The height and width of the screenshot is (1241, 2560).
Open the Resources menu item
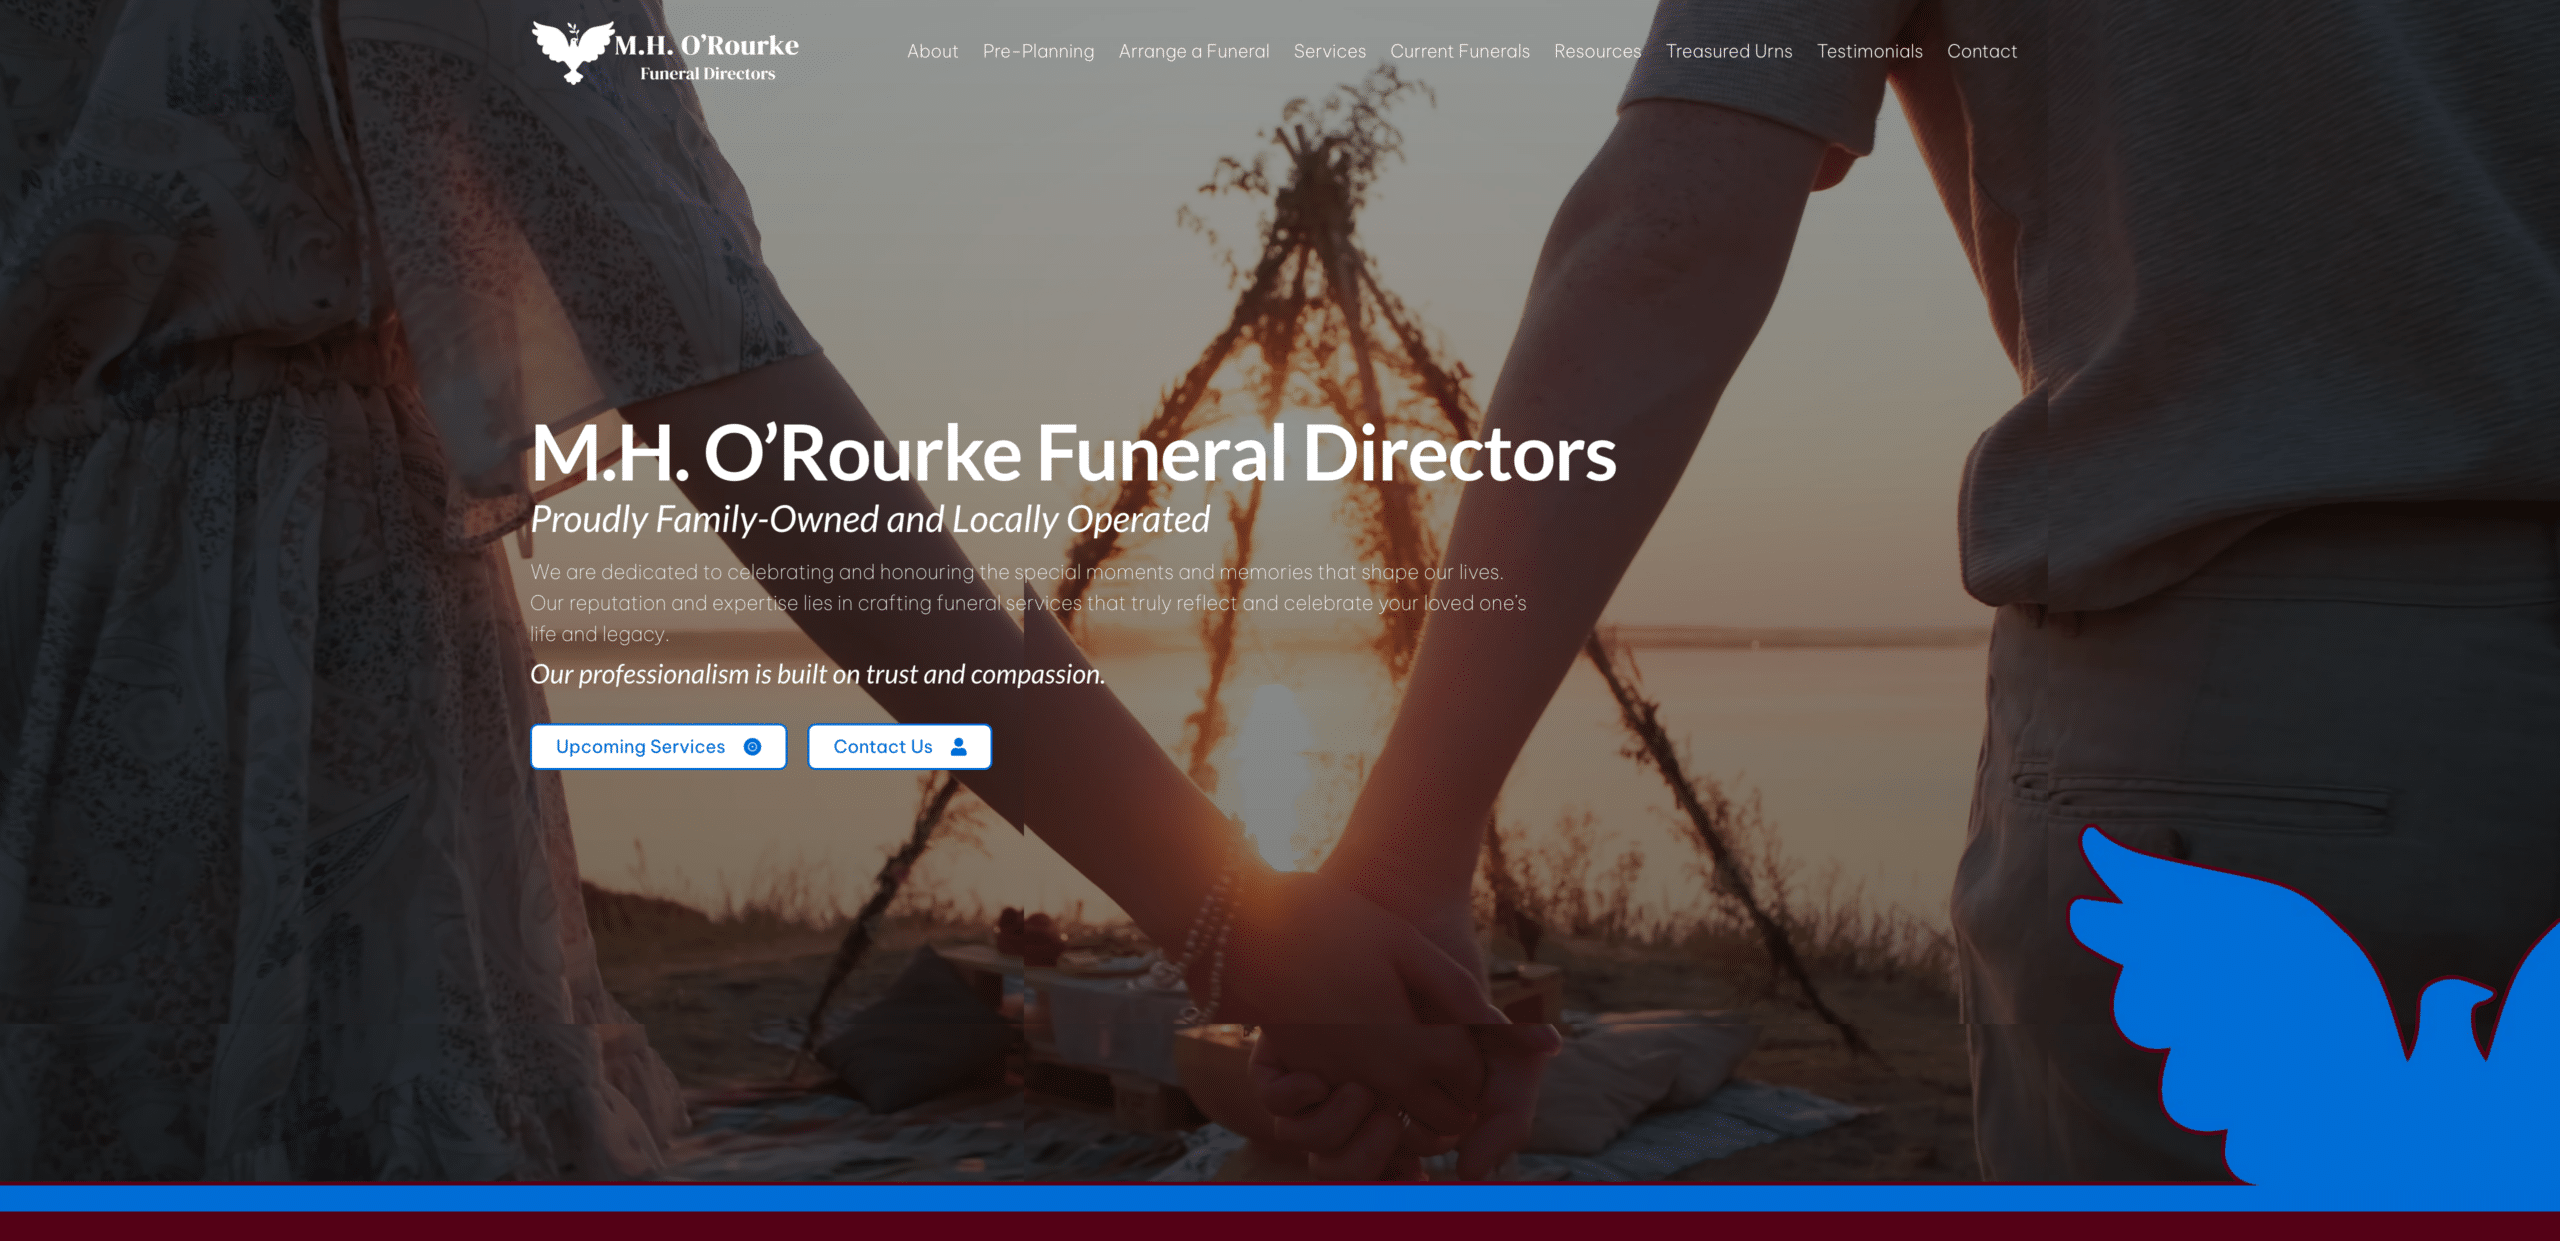tap(1597, 52)
